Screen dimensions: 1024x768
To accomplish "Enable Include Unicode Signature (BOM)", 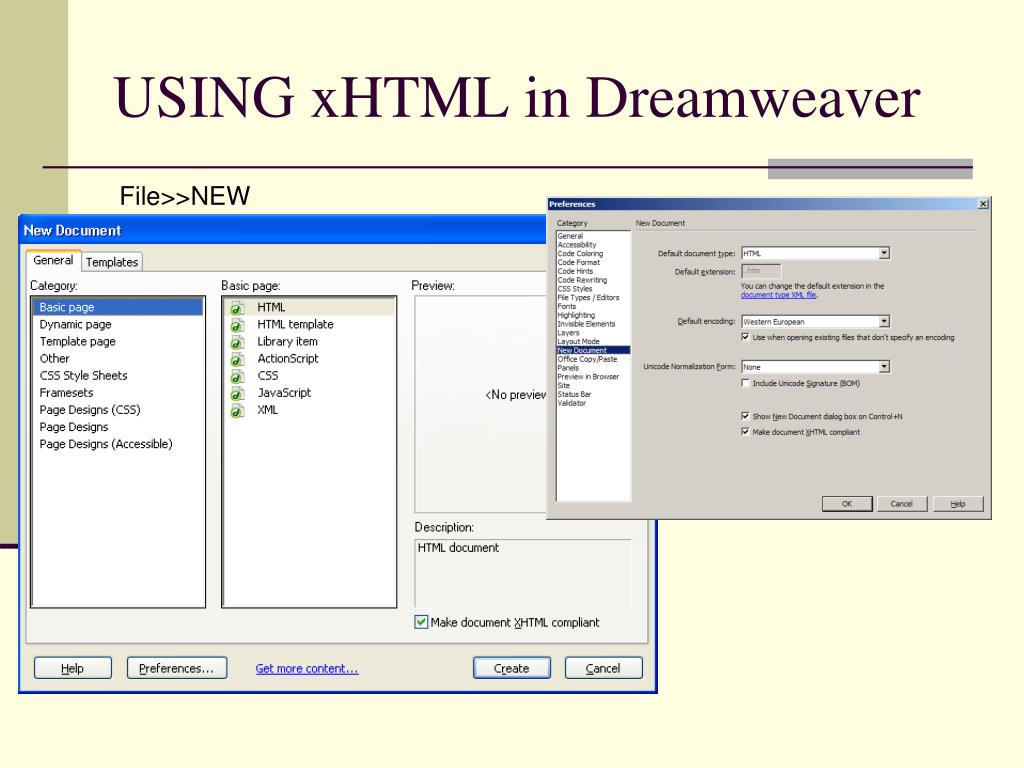I will coord(745,383).
